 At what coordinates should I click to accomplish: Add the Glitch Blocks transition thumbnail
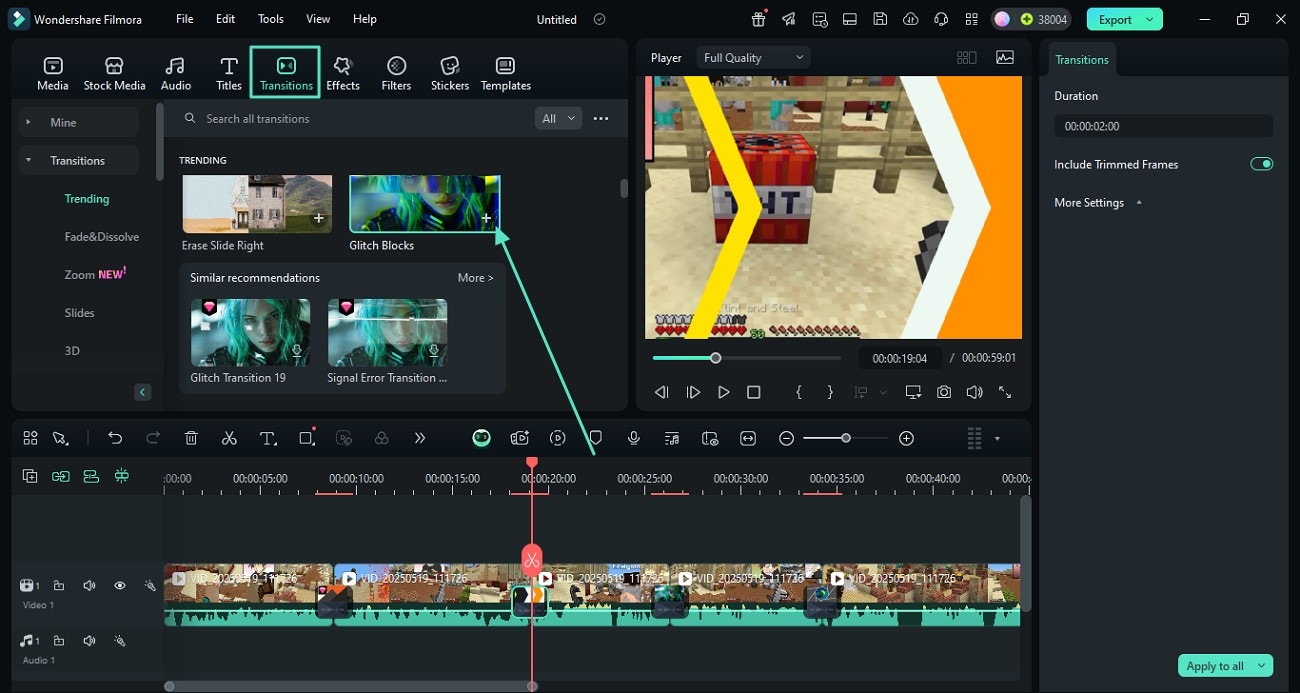424,204
